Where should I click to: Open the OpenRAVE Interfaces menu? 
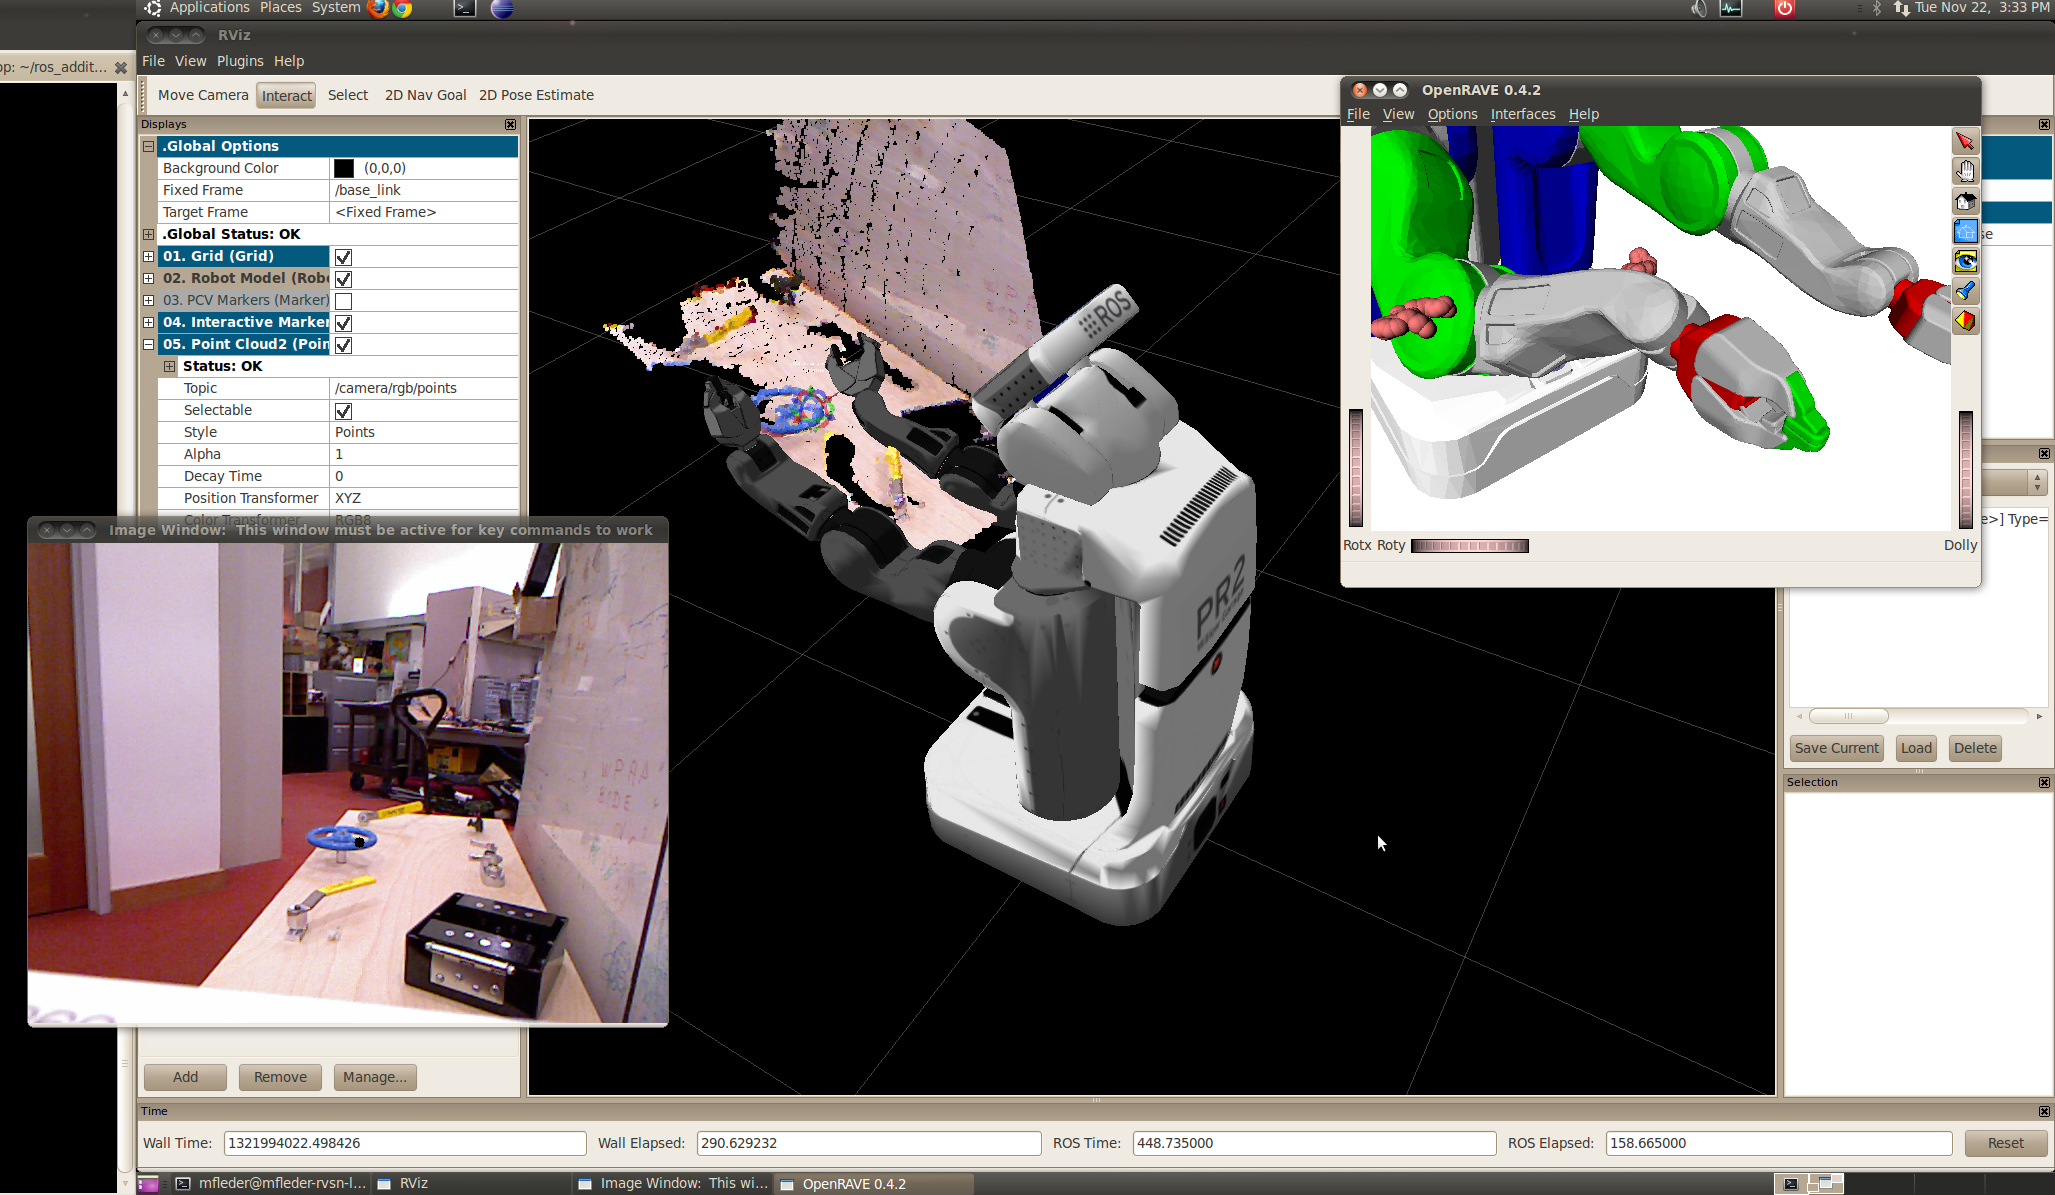point(1523,114)
